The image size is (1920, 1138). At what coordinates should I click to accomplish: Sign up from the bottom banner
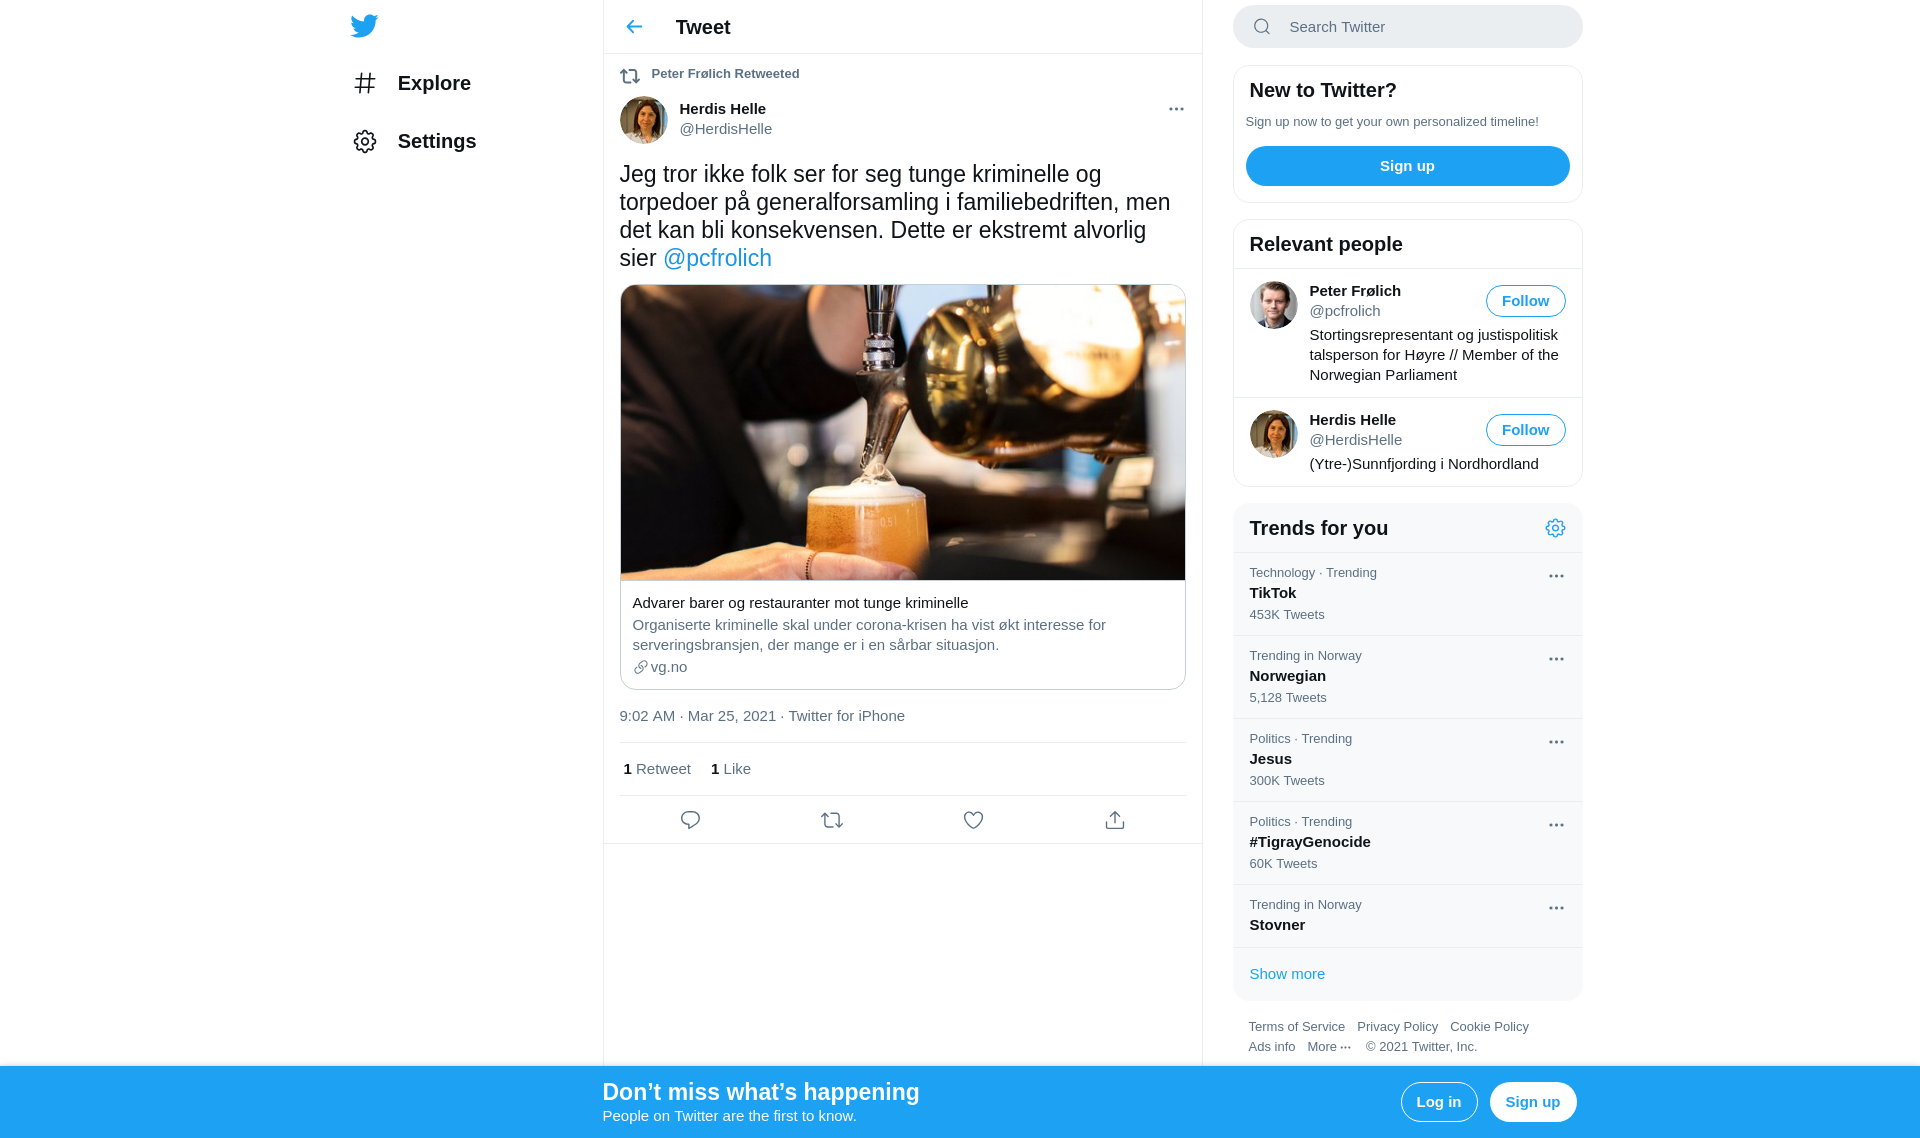pyautogui.click(x=1533, y=1102)
